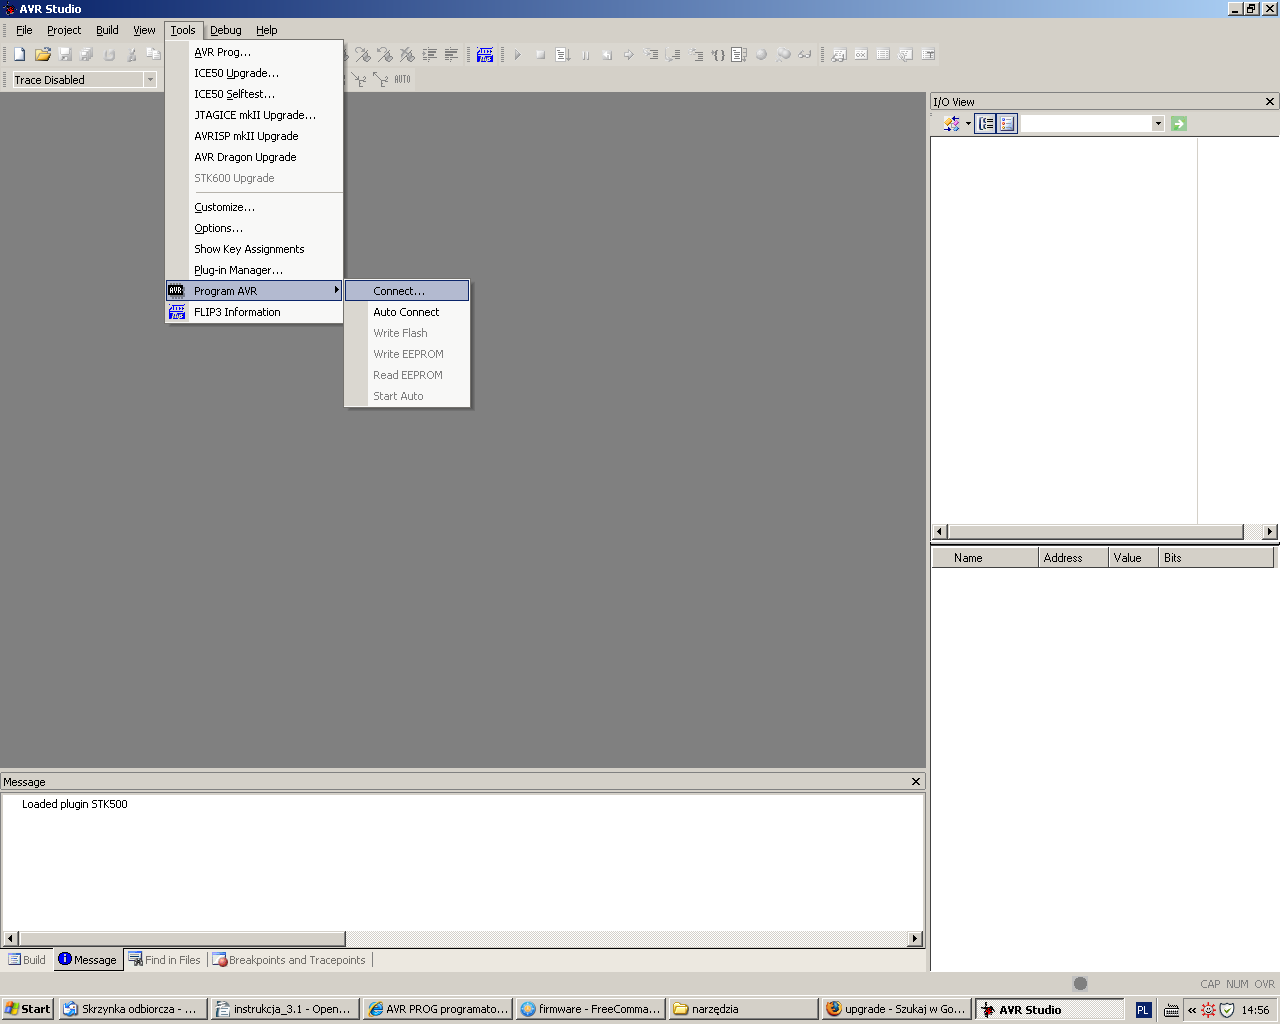Expand arrow next to I/O View device icon

click(968, 124)
